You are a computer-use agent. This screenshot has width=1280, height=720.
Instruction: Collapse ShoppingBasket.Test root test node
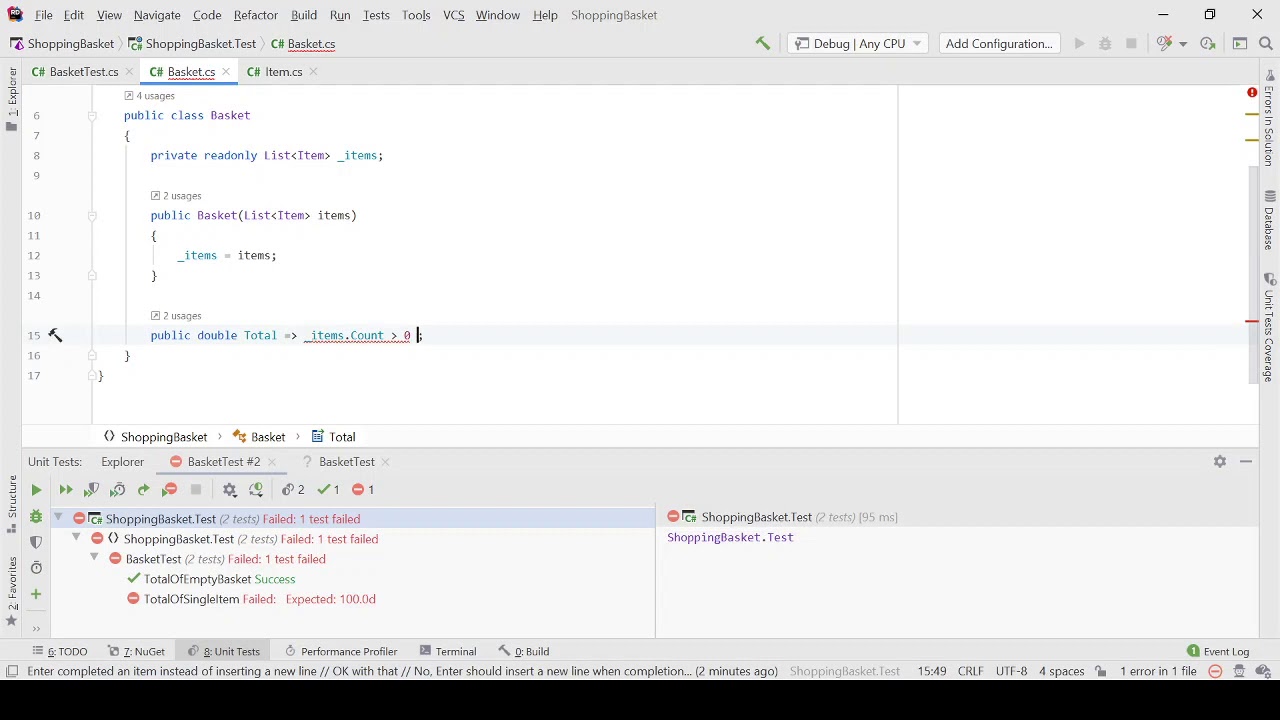coord(58,518)
